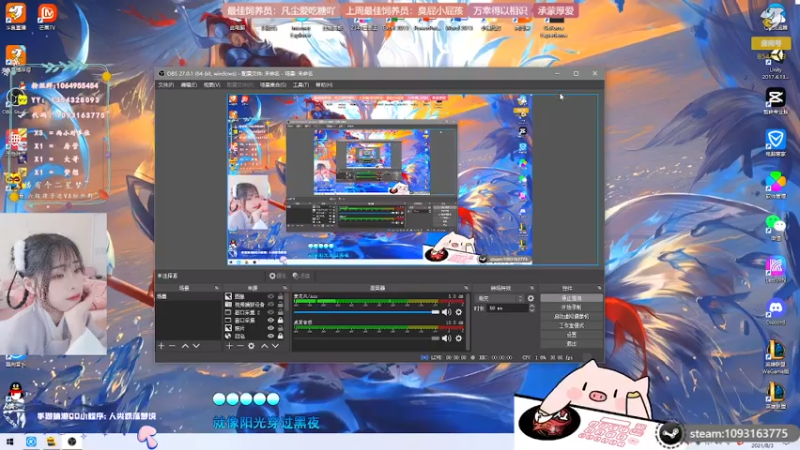Open WeChat desktop icon
The height and width of the screenshot is (450, 800).
point(776,227)
